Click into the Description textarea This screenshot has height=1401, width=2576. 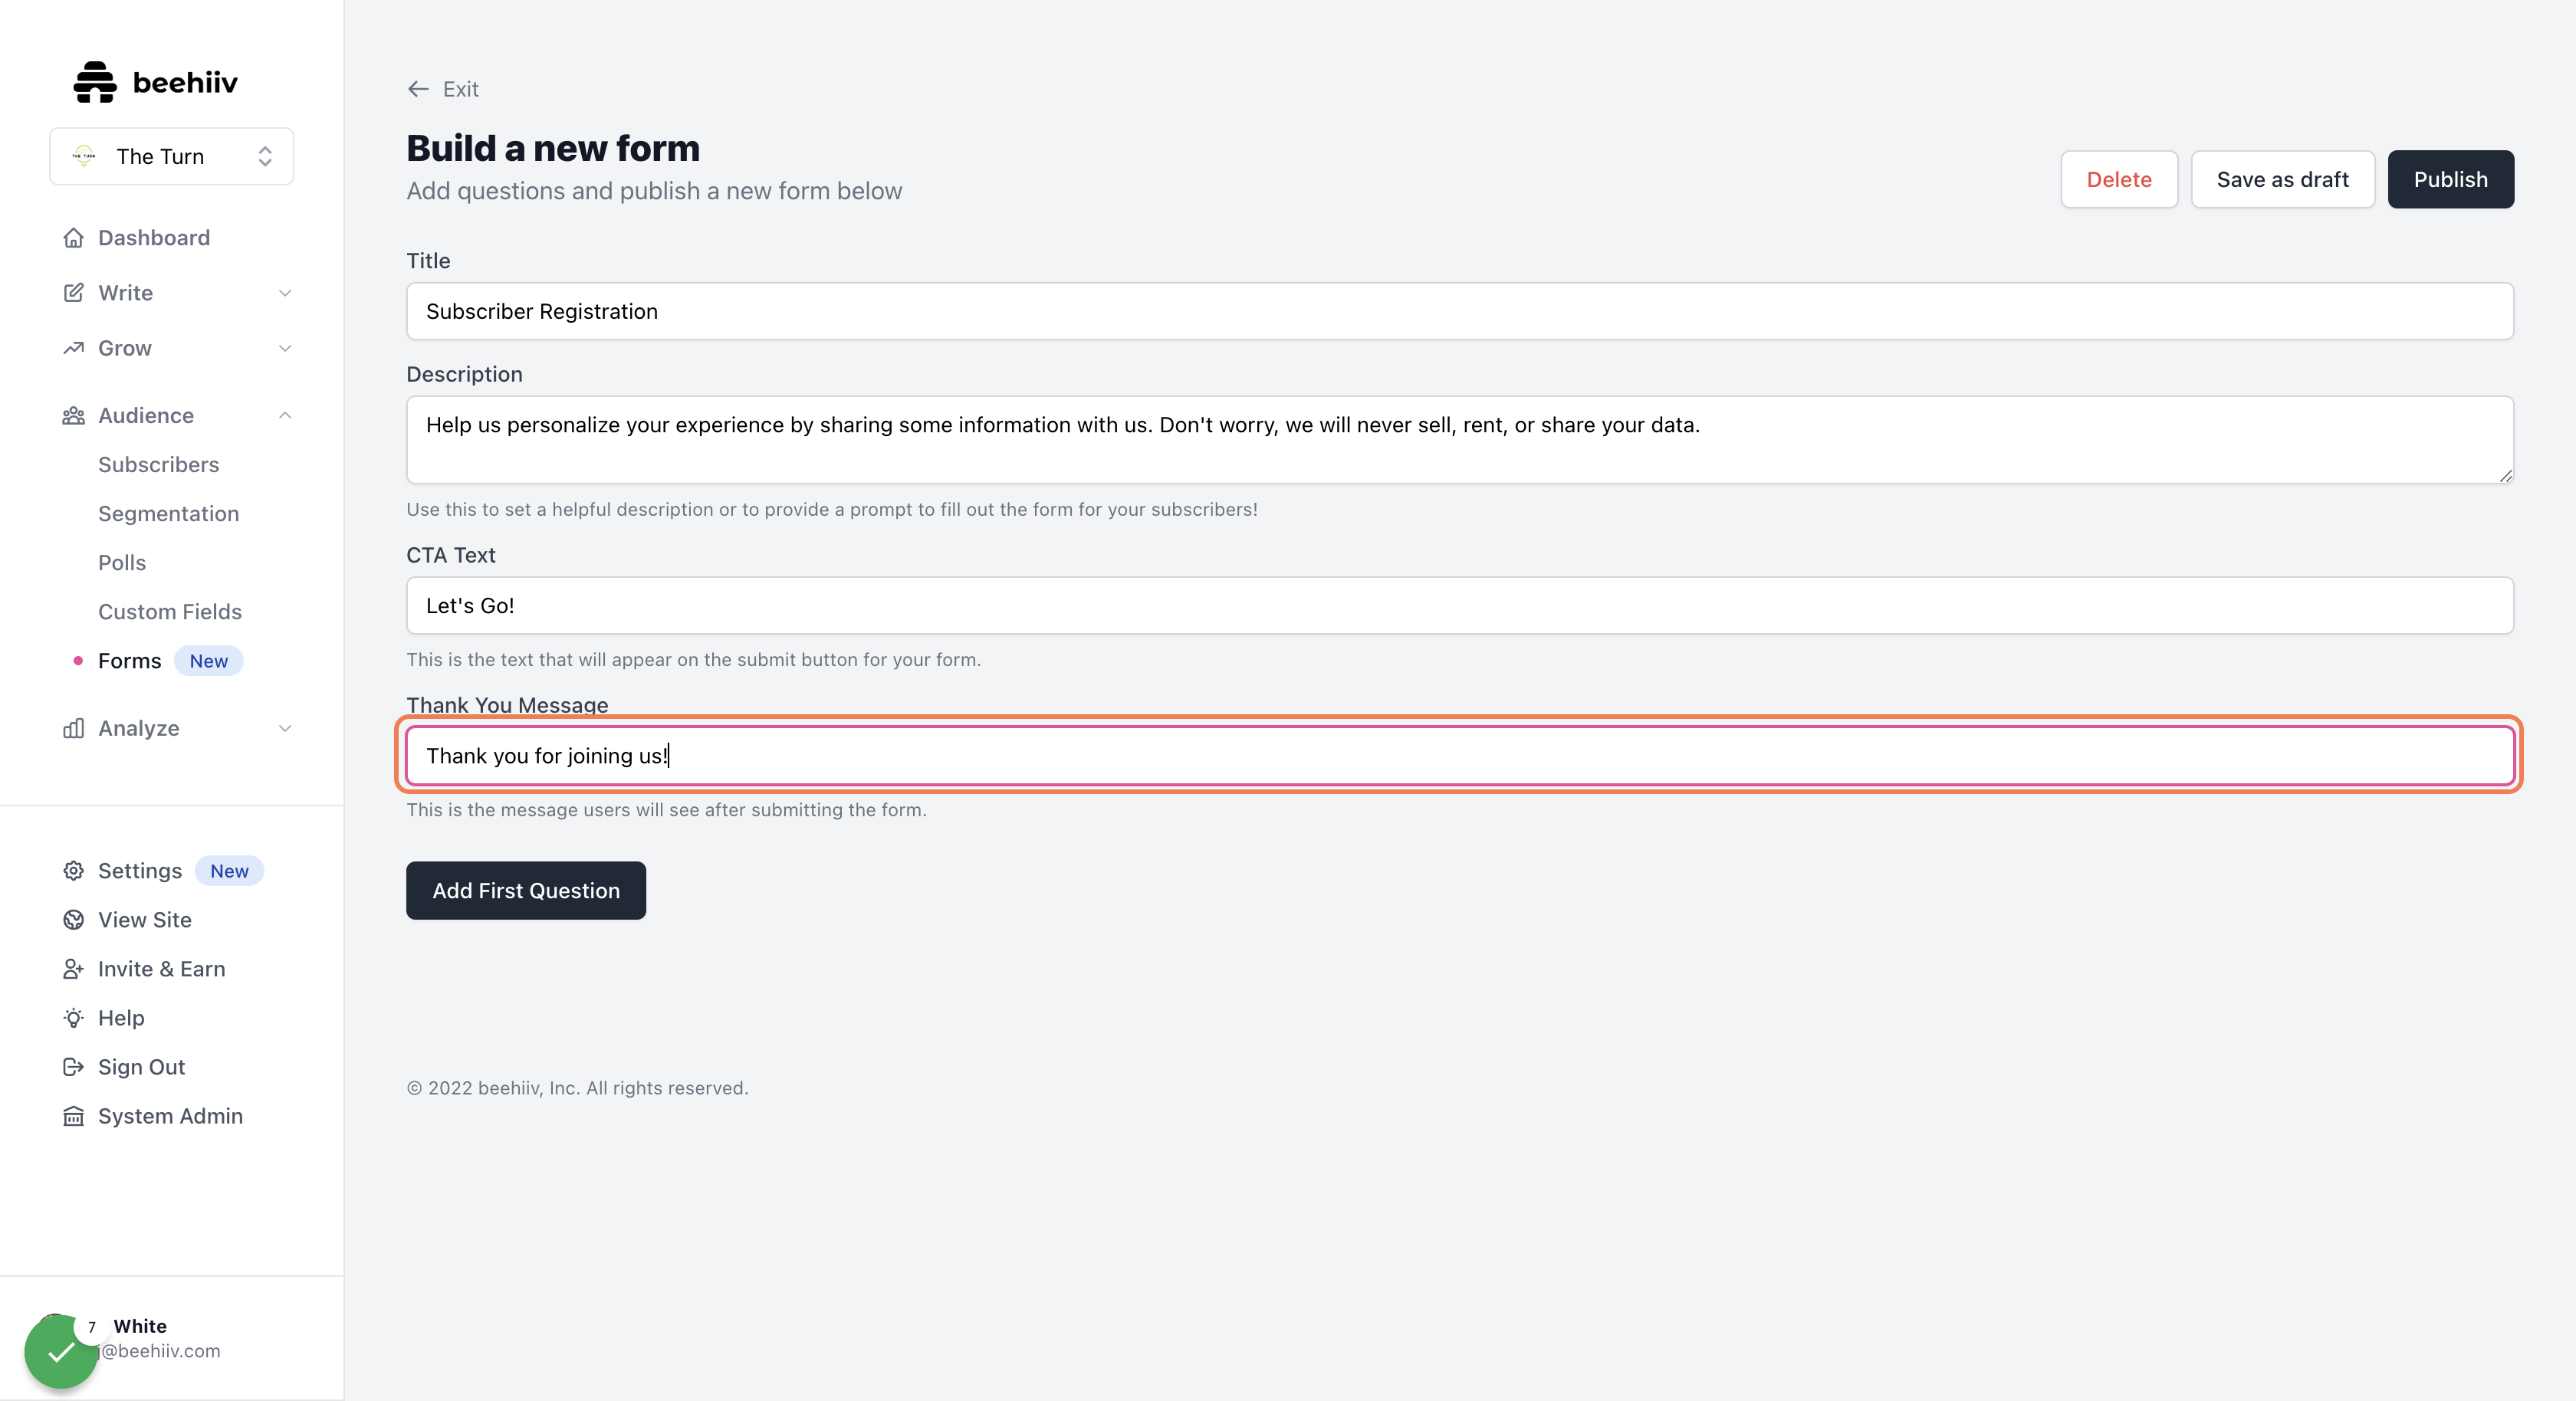1460,440
